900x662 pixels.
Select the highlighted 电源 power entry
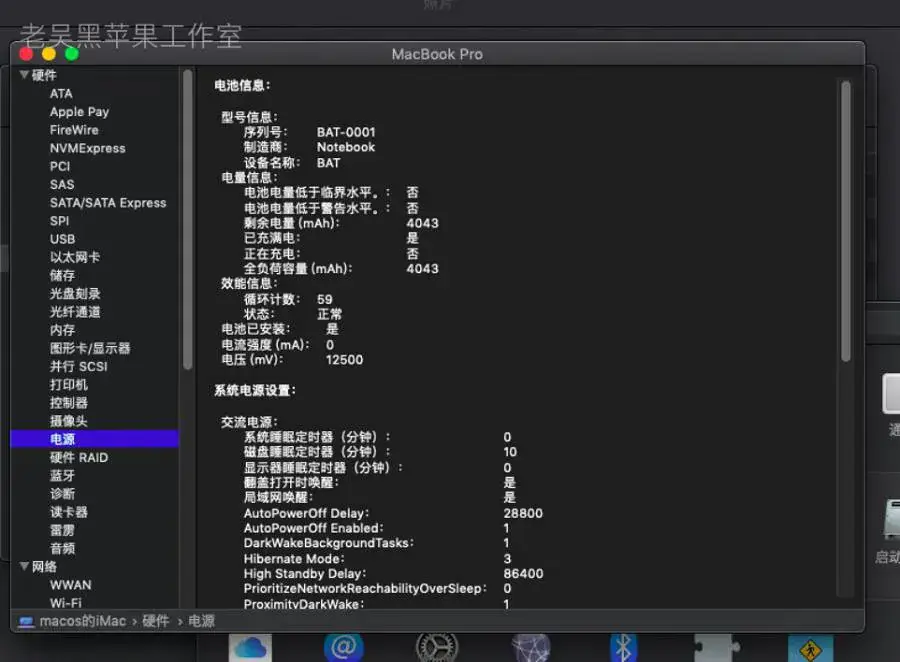click(95, 439)
